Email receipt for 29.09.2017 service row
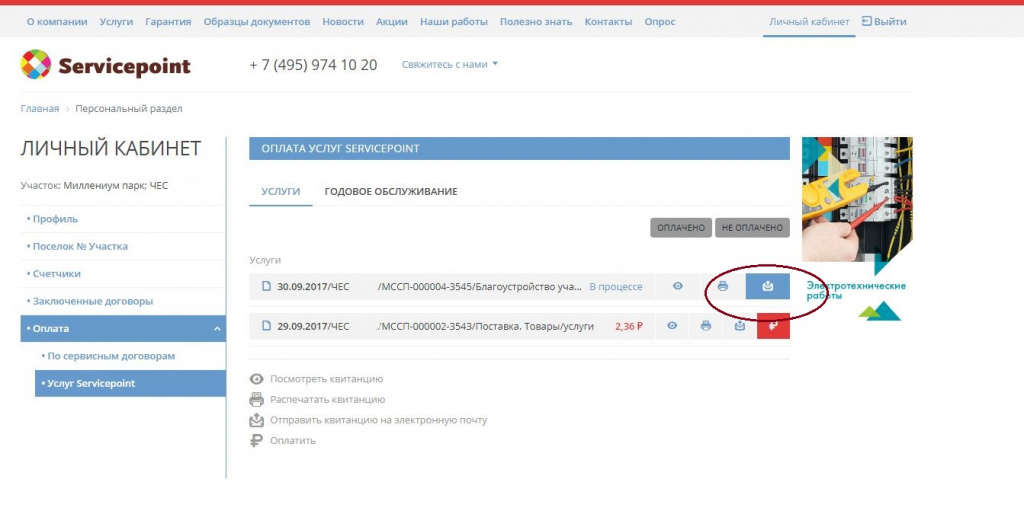Viewport: 1024px width, 514px height. point(740,326)
